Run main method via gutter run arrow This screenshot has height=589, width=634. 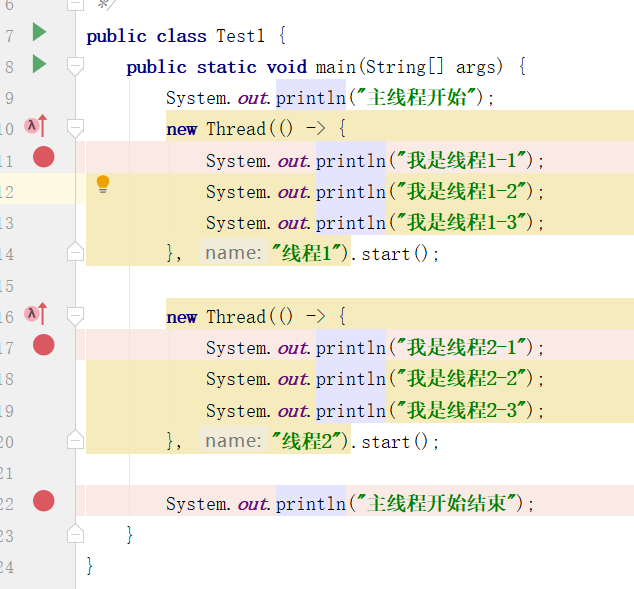click(39, 64)
